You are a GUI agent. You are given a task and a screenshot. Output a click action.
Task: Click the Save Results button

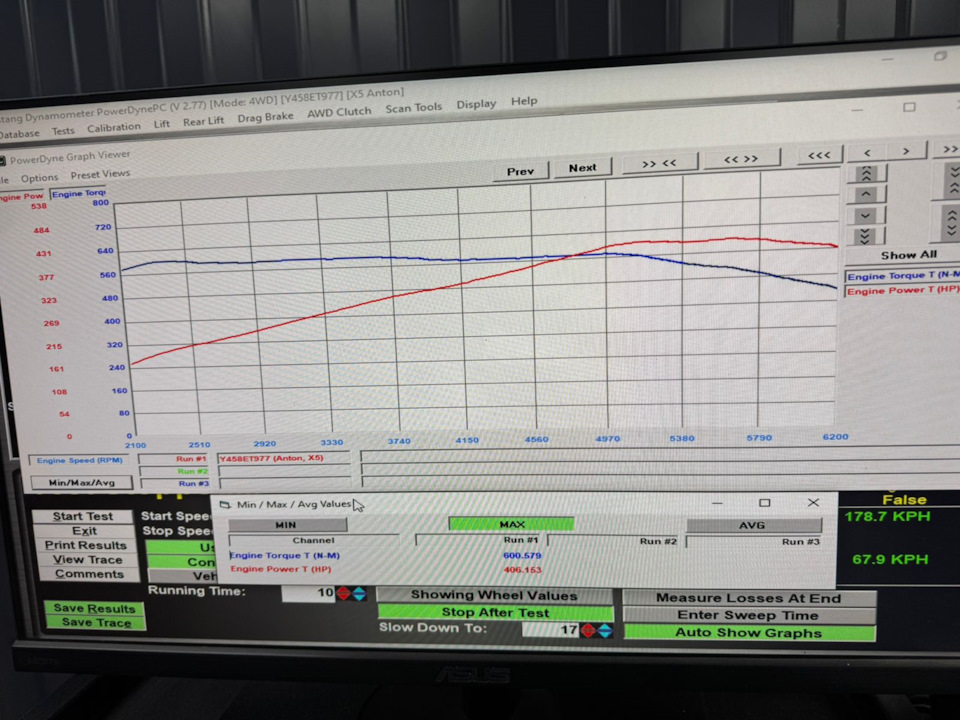(94, 608)
